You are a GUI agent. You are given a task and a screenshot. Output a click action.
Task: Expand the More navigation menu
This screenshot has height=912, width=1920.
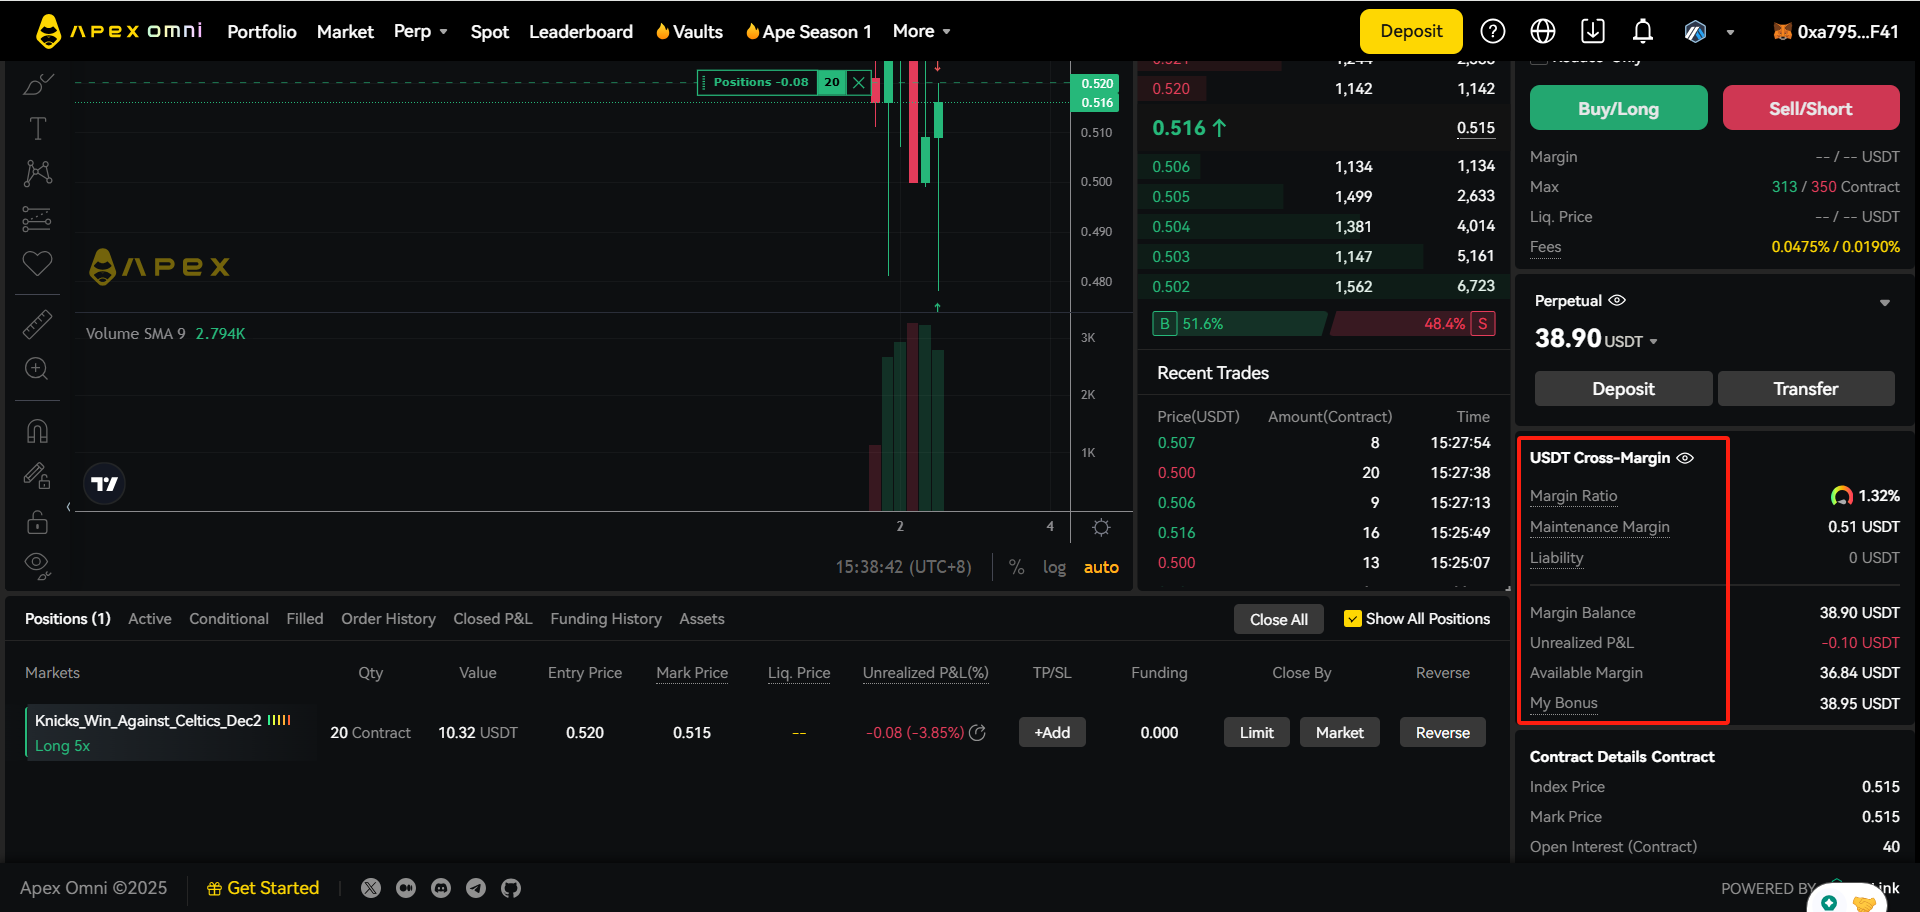(921, 32)
